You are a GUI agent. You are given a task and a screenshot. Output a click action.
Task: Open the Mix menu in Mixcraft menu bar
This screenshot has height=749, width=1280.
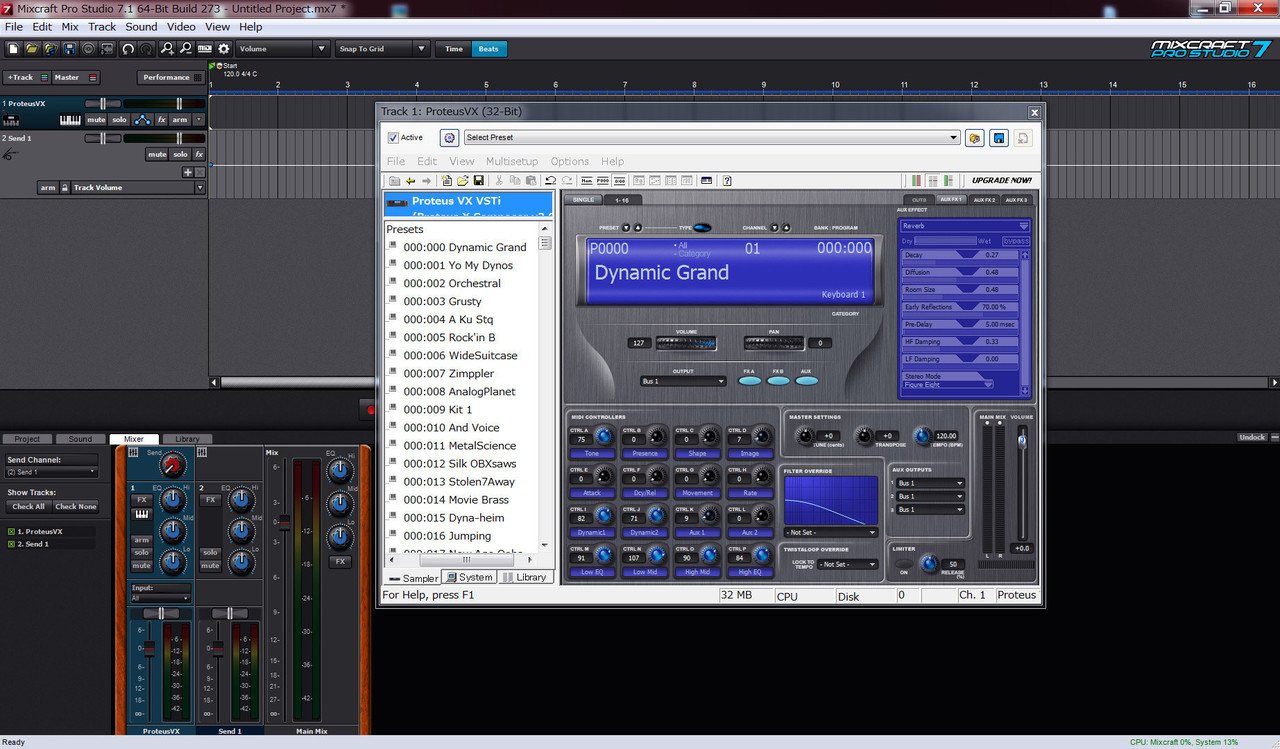click(x=70, y=27)
